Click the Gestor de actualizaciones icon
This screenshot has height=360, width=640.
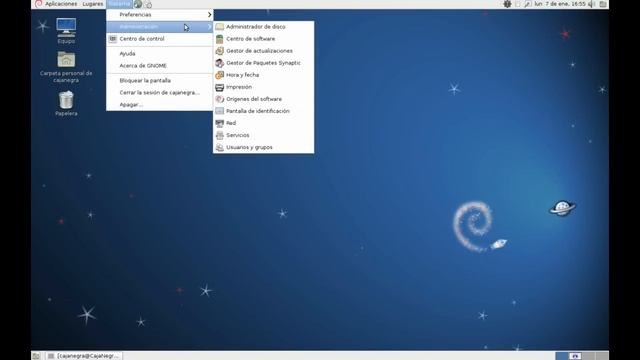tap(220, 51)
